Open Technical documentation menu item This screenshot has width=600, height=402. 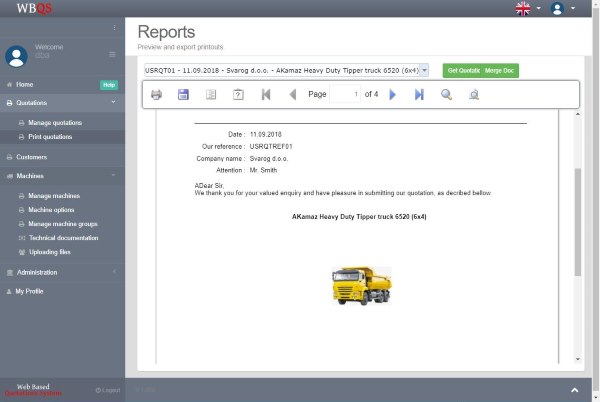63,238
